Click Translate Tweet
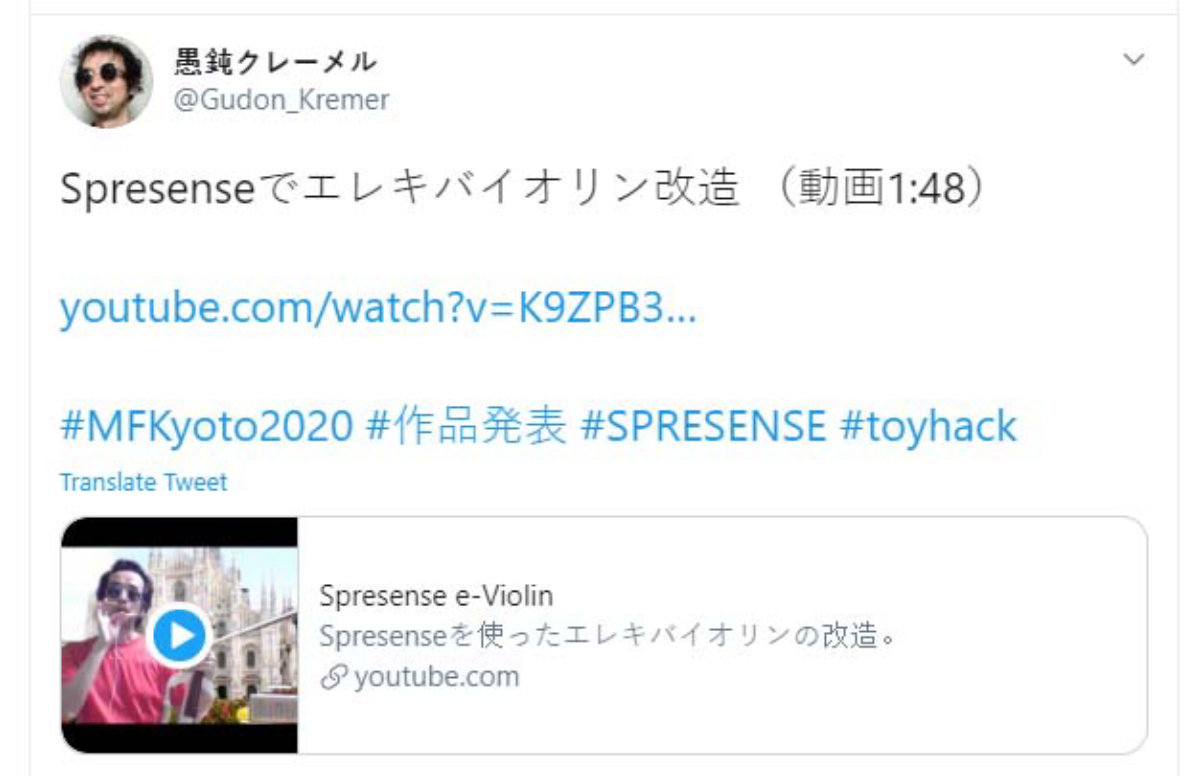The height and width of the screenshot is (776, 1200). coord(144,482)
